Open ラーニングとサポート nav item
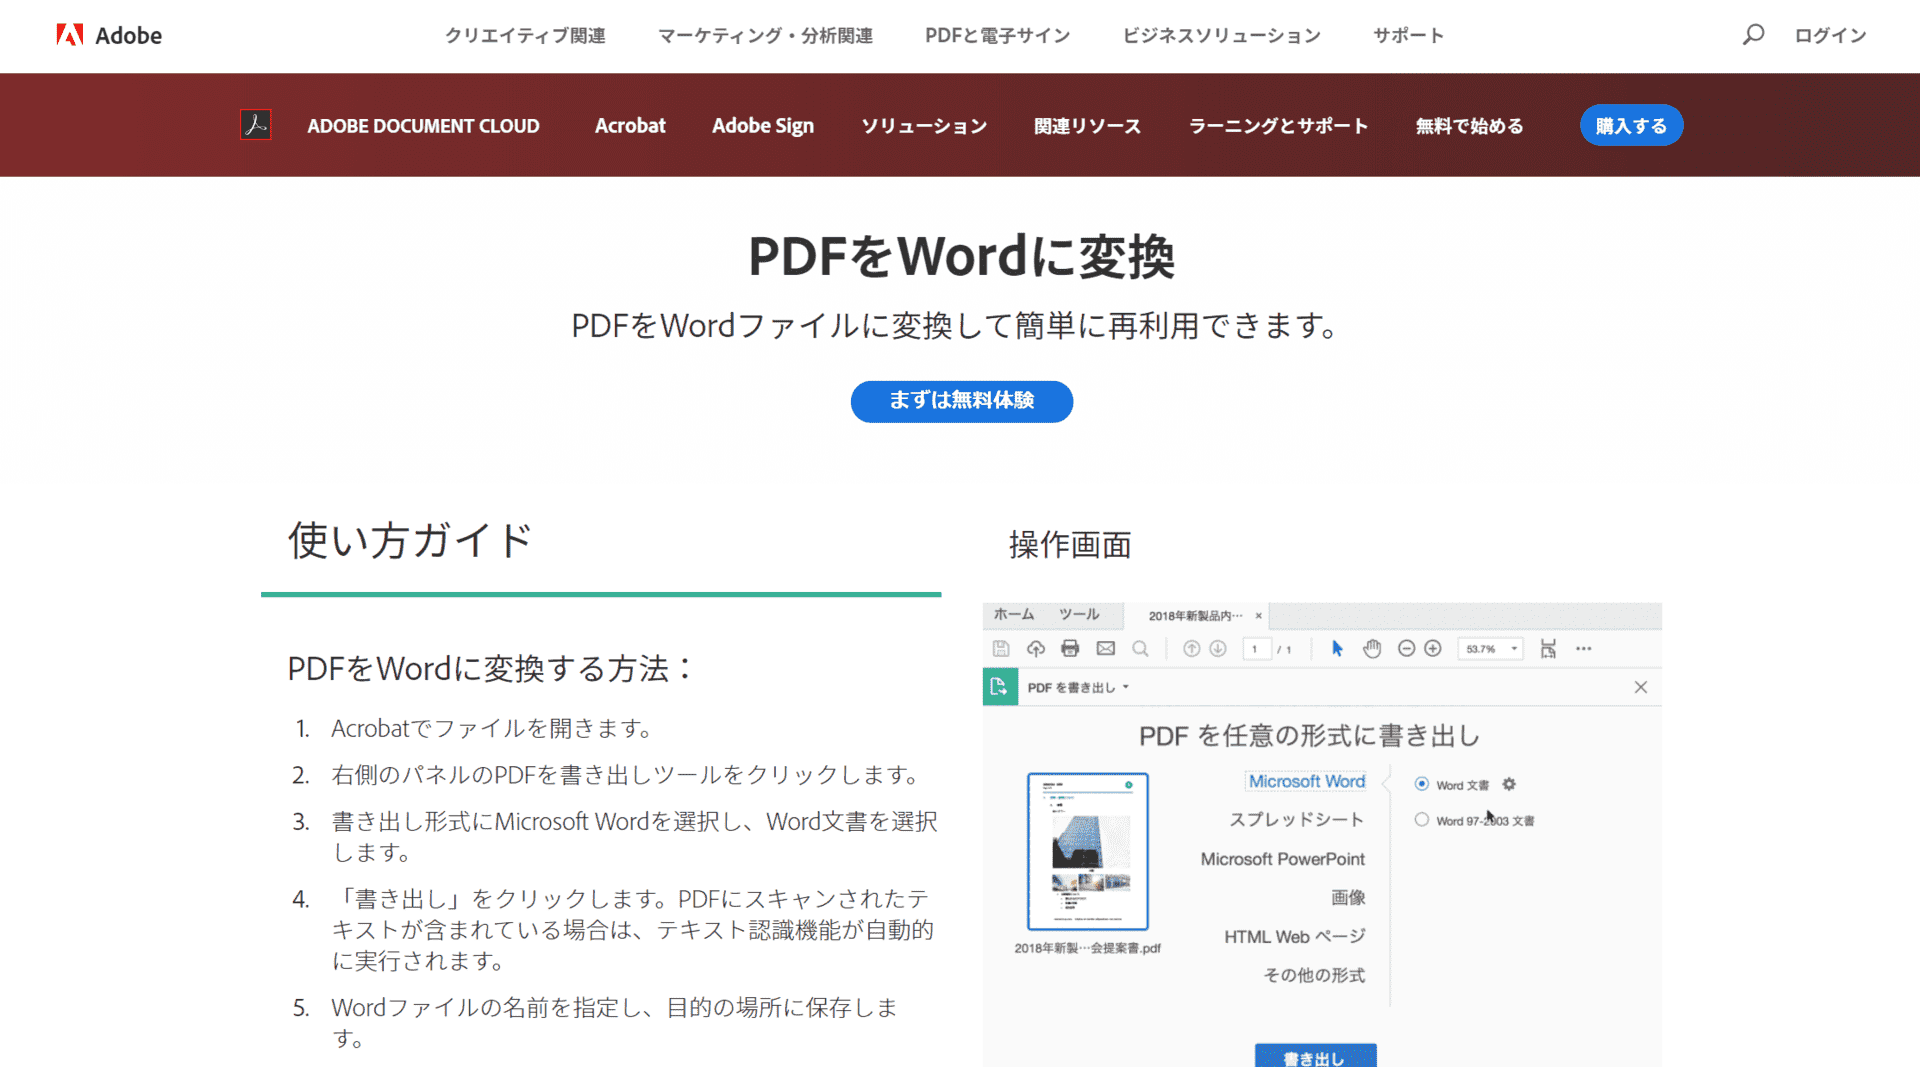Screen dimensions: 1920x1067 coord(1278,126)
